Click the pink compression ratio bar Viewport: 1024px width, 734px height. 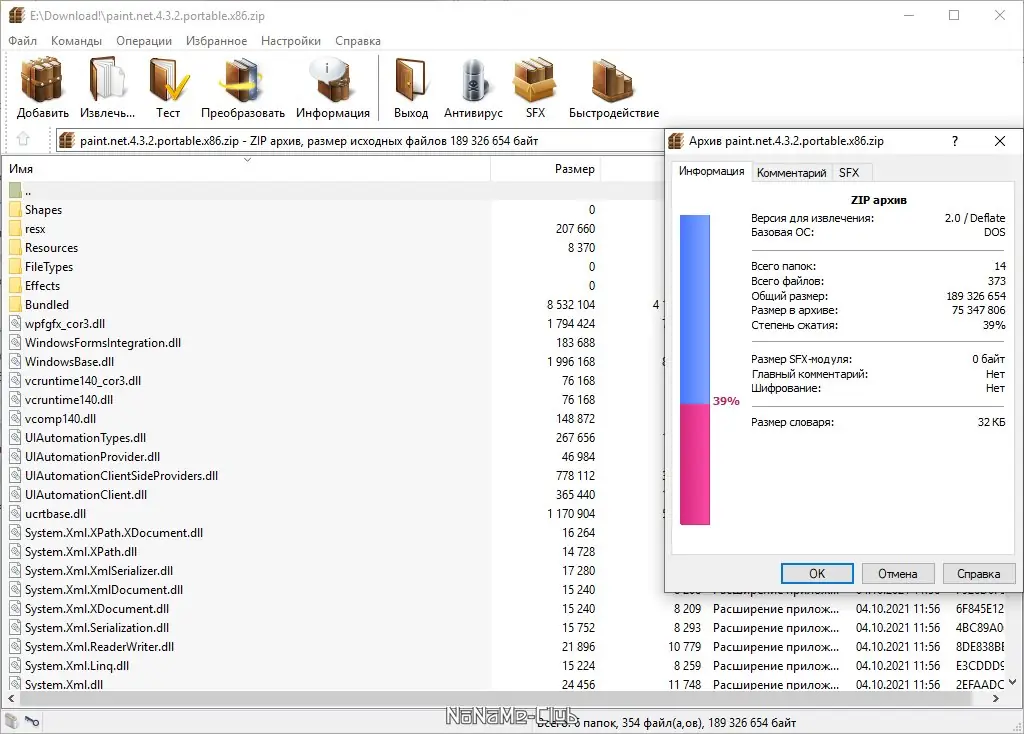(x=694, y=464)
